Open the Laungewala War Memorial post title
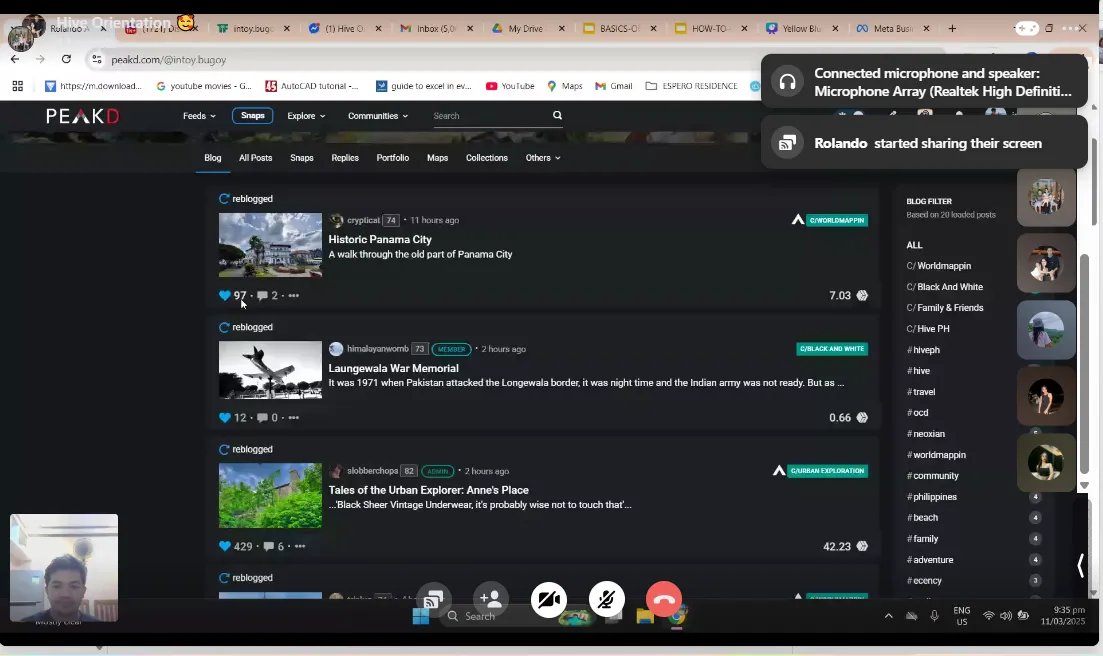 [x=393, y=368]
